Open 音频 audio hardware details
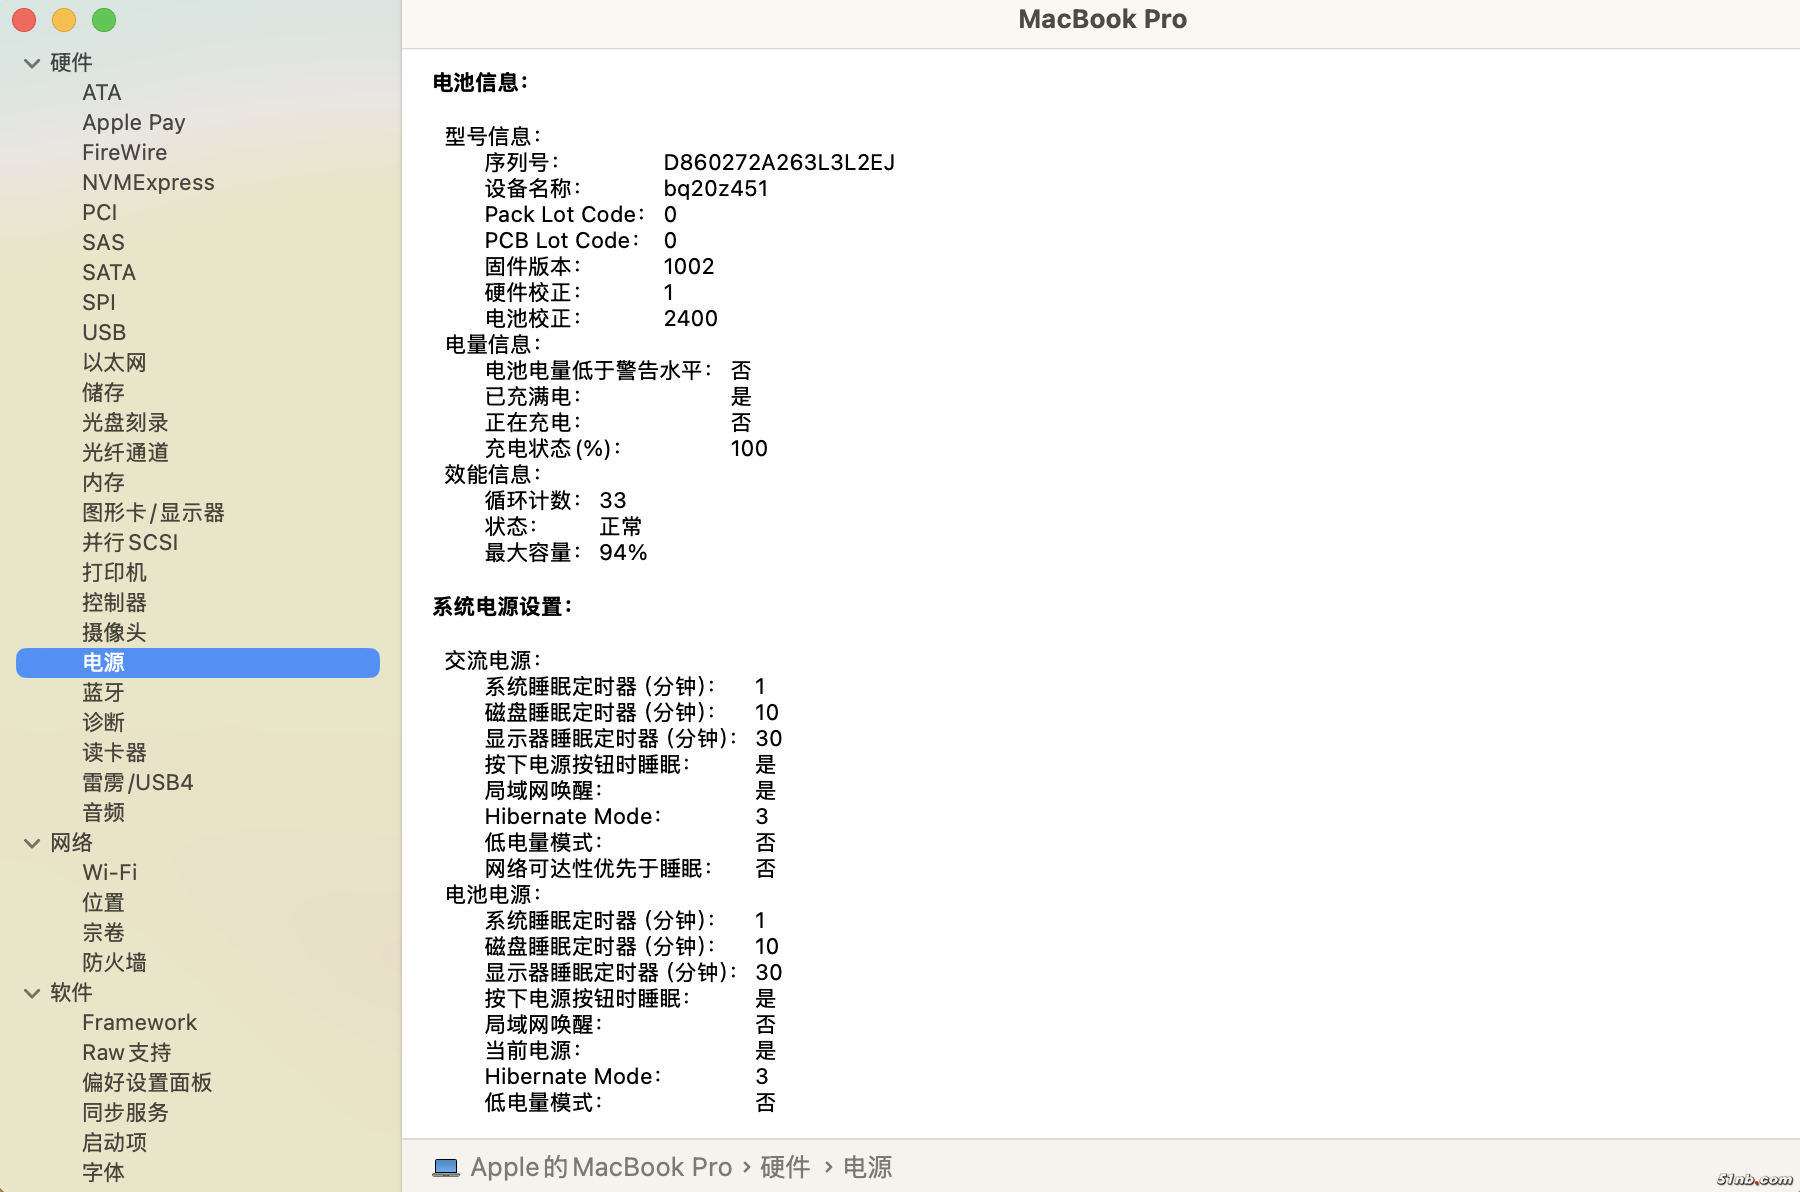This screenshot has height=1192, width=1800. coord(103,812)
